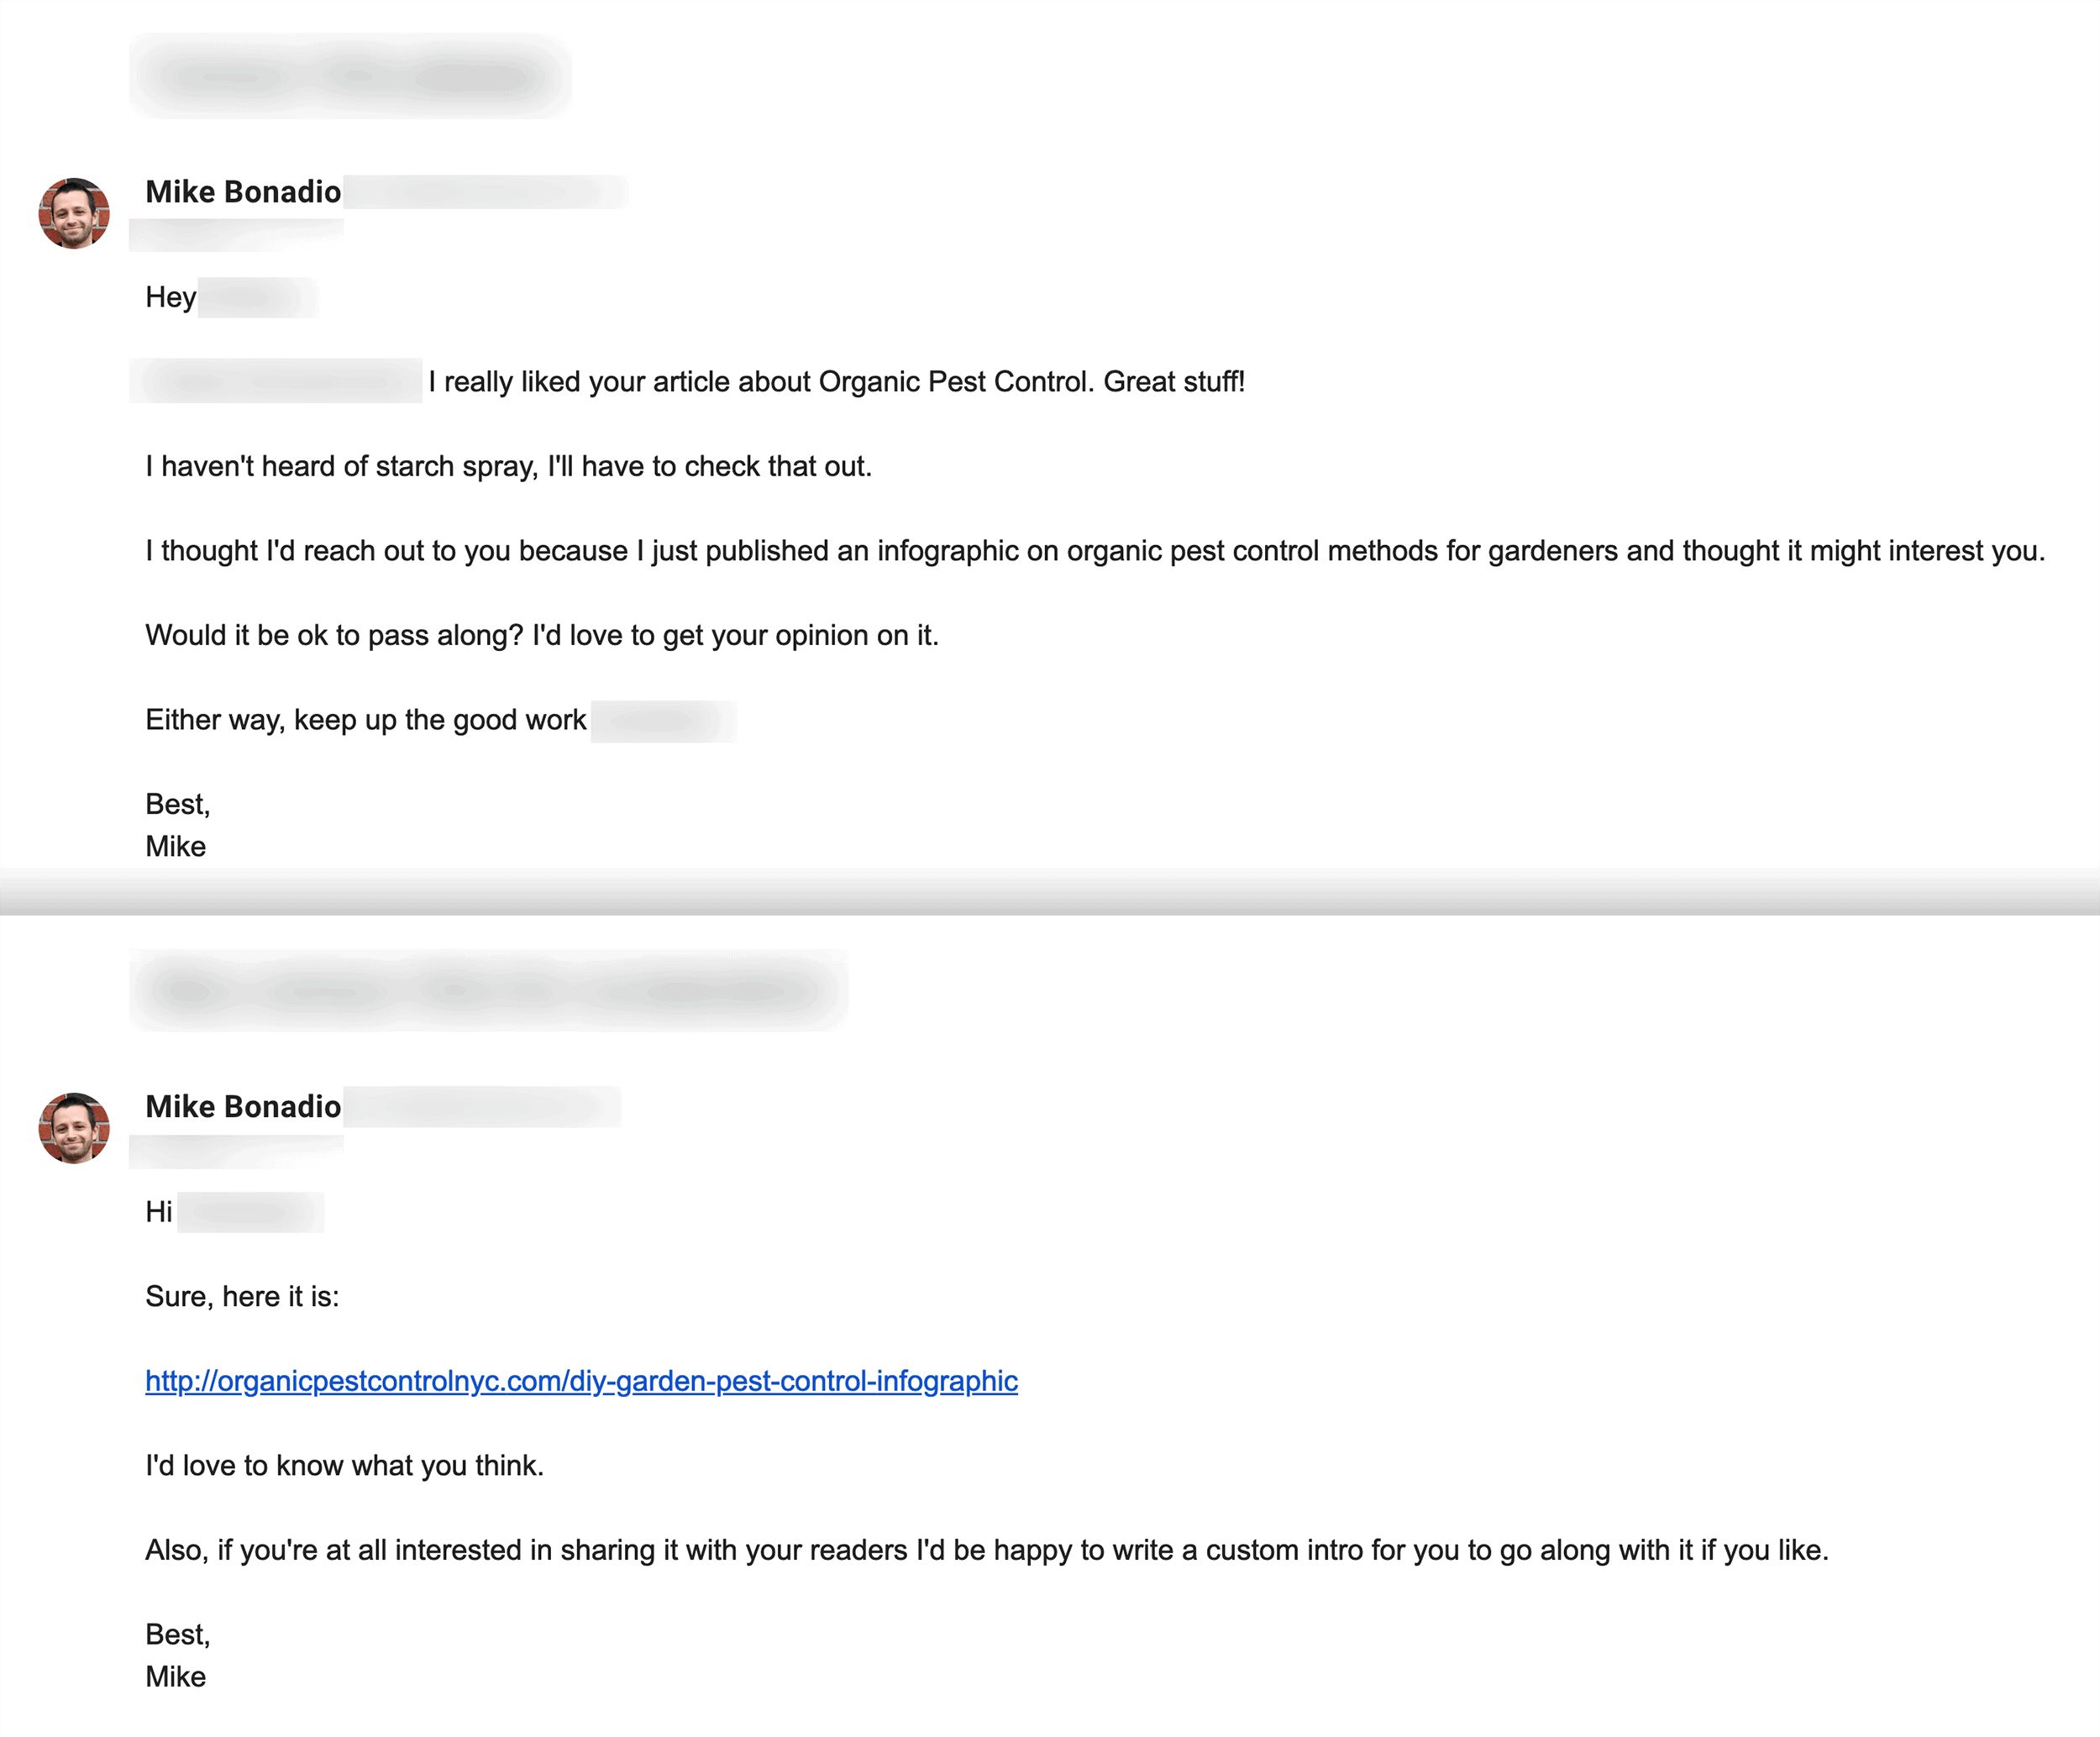Viewport: 2100px width, 1737px height.
Task: Click the blurred subject line of second email
Action: click(489, 990)
